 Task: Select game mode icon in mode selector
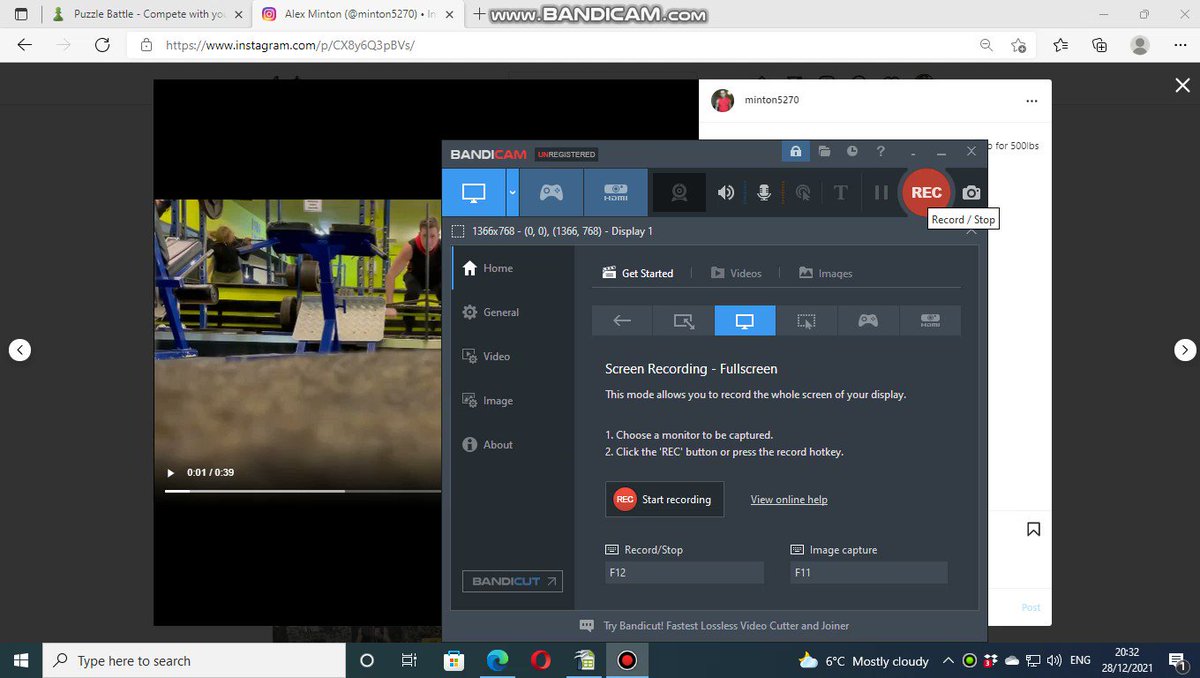tap(868, 320)
